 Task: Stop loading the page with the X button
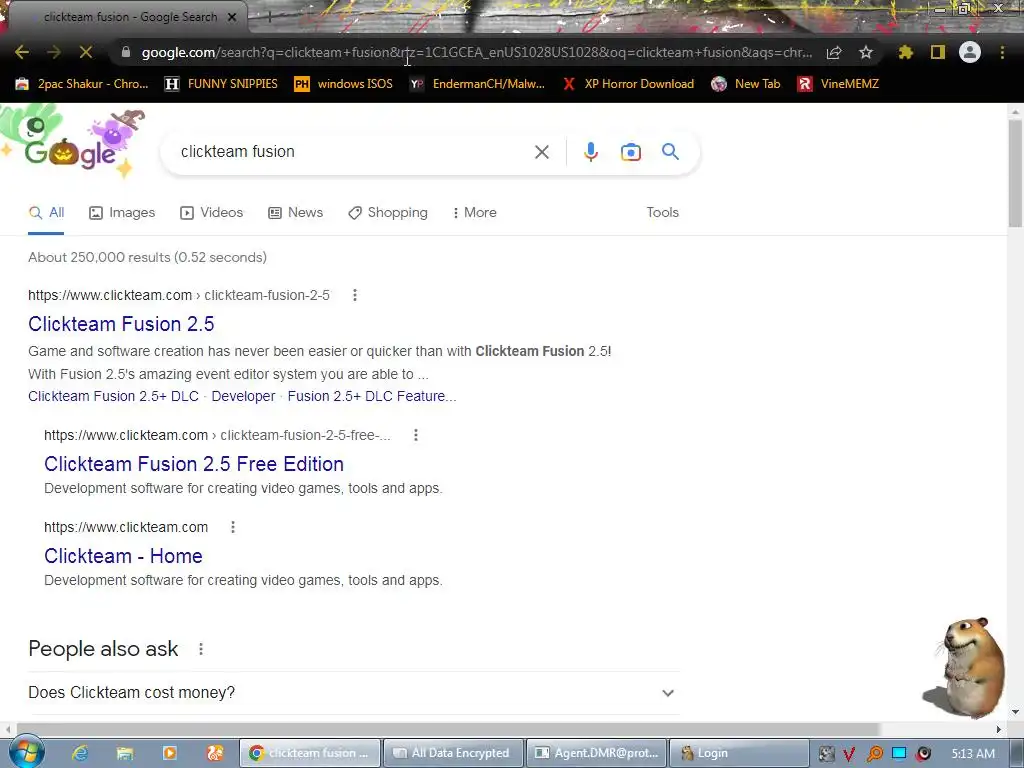click(x=86, y=52)
